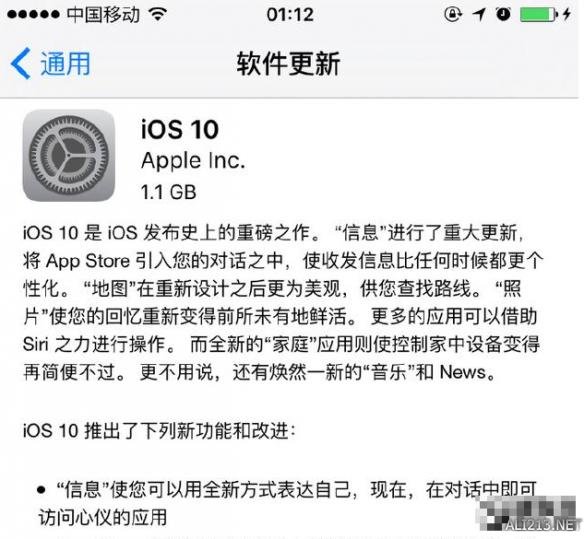584x539 pixels.
Task: Tap the 01:12 clock in status bar
Action: 290,15
